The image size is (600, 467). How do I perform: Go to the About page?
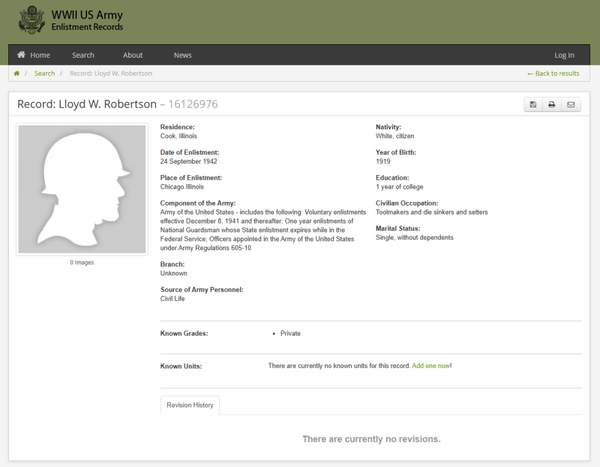tap(132, 55)
